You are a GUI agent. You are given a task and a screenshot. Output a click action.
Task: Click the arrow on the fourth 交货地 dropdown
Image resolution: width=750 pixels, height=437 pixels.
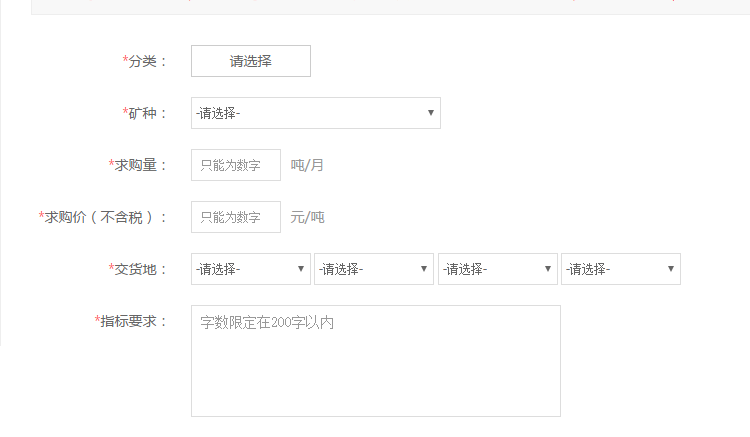pos(671,269)
